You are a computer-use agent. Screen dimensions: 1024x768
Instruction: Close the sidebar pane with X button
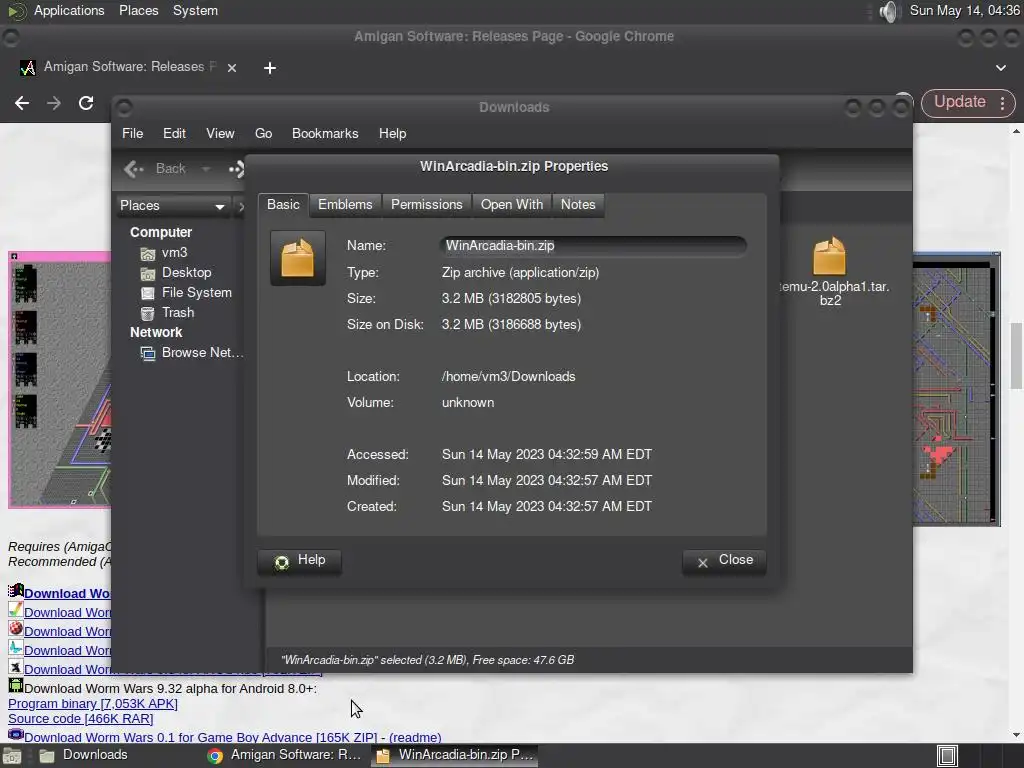point(240,207)
